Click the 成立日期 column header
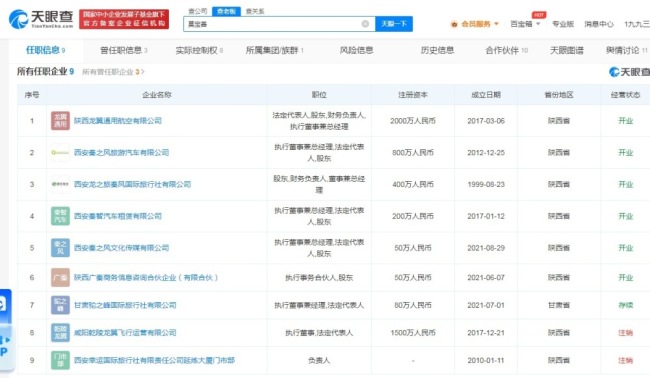The width and height of the screenshot is (650, 378). [486, 95]
